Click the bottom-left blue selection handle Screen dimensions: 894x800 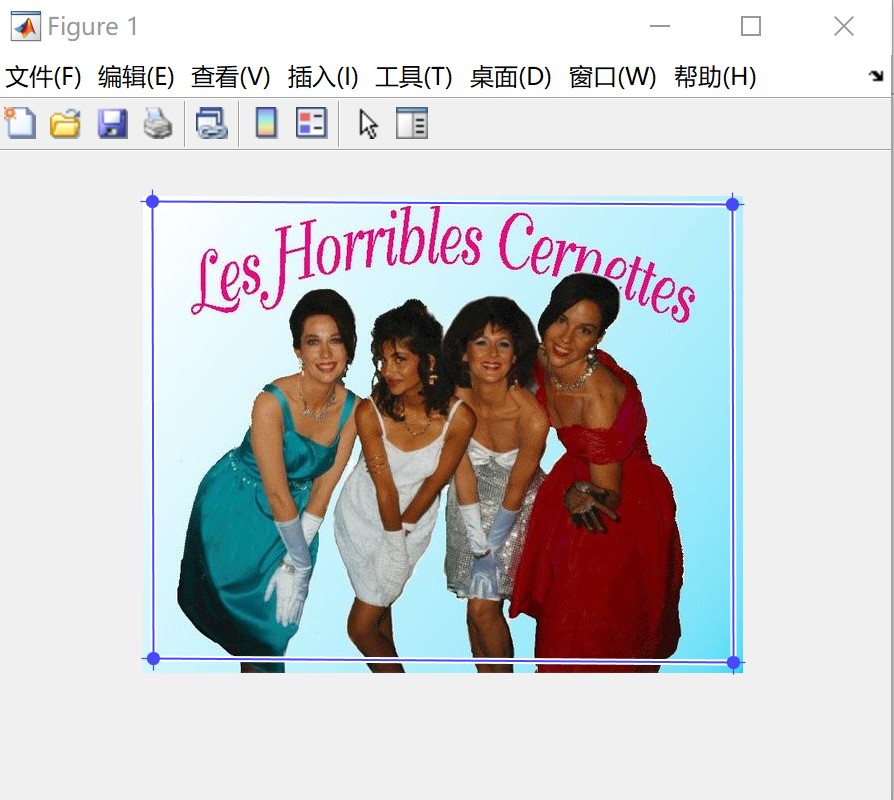152,658
